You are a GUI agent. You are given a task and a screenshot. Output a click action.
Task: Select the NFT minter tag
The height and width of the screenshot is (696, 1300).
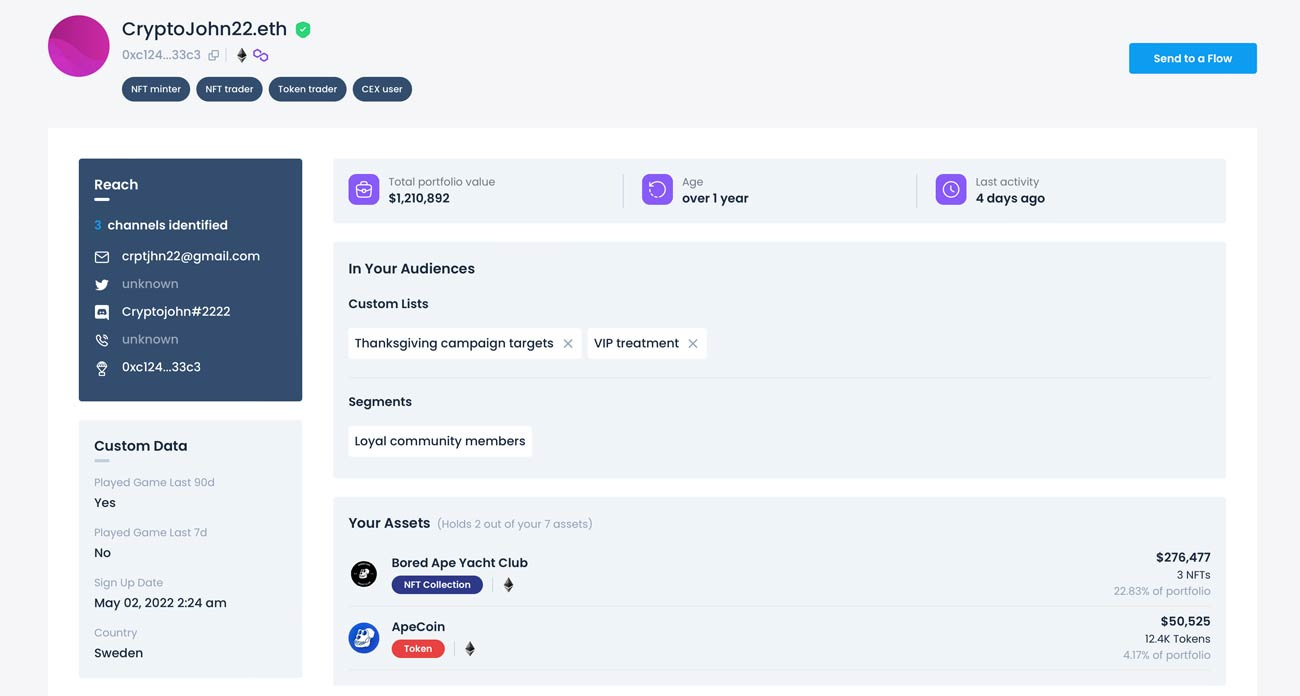[155, 89]
